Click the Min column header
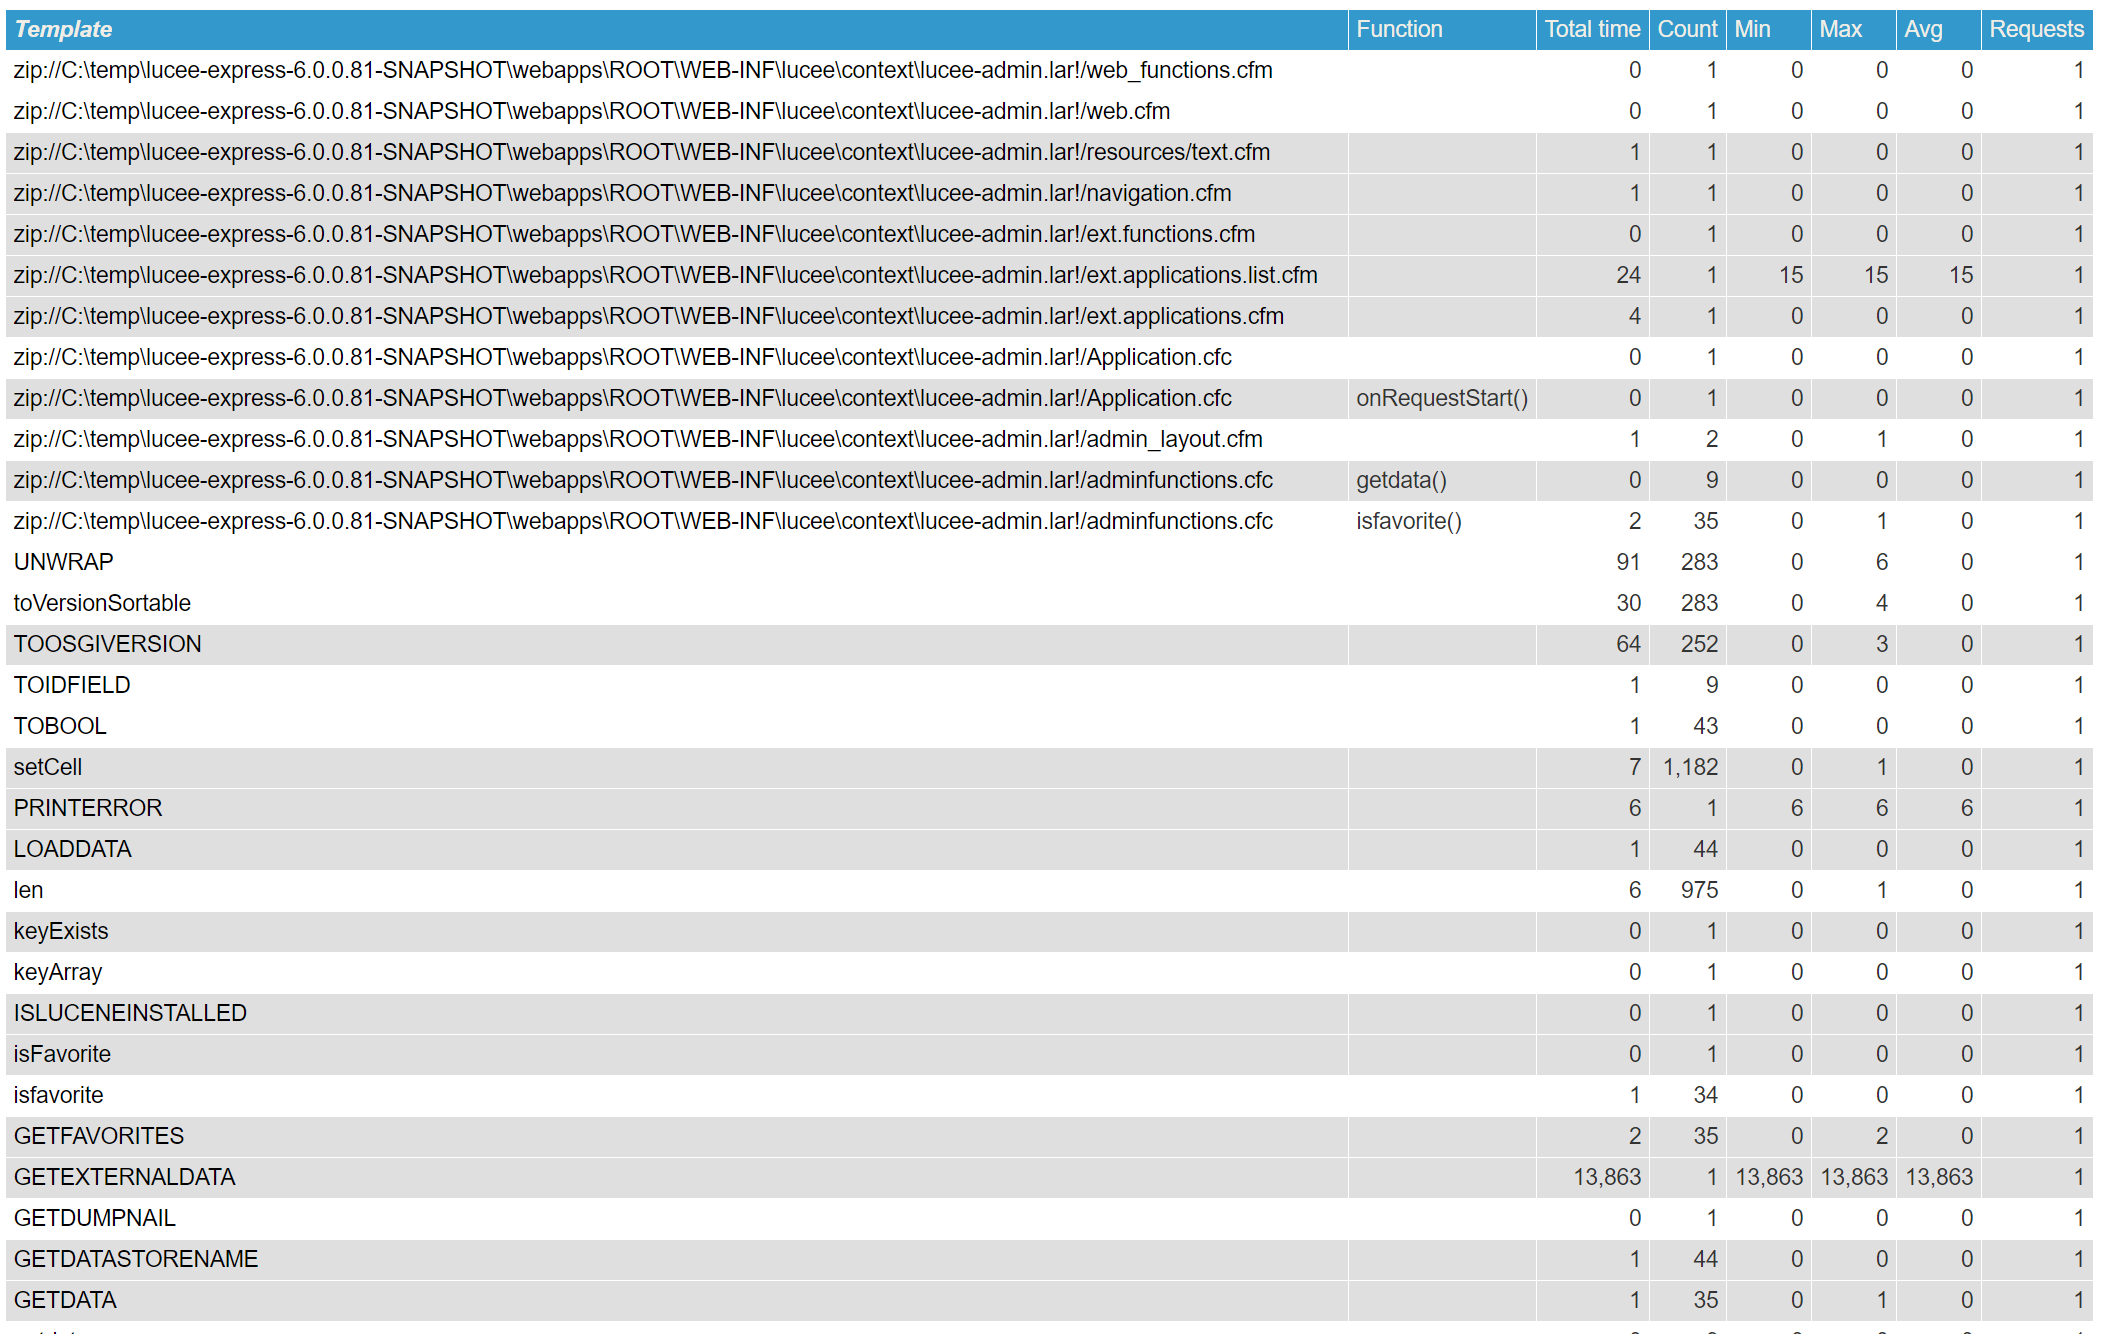 pyautogui.click(x=1752, y=29)
